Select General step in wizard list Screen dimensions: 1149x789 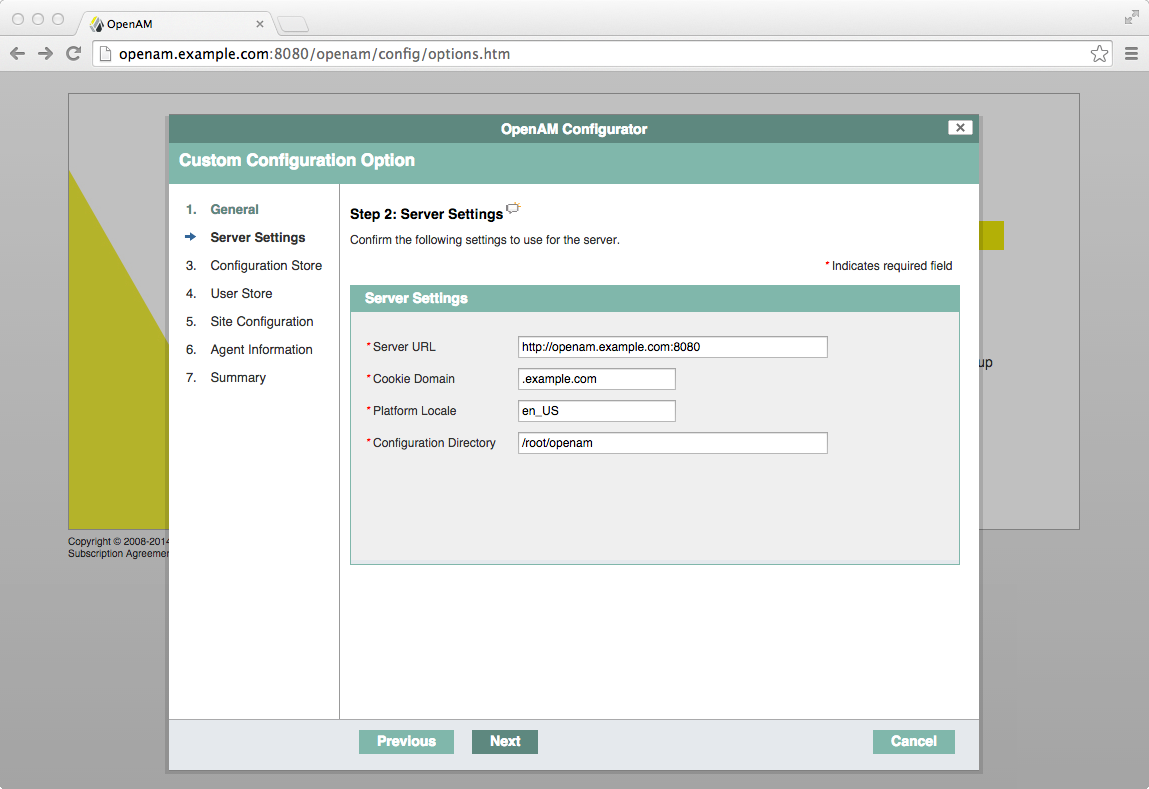click(x=234, y=210)
